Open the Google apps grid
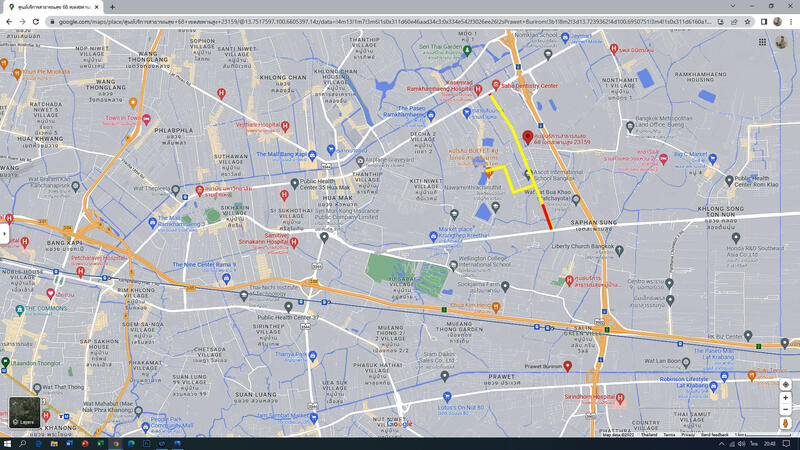 [762, 42]
